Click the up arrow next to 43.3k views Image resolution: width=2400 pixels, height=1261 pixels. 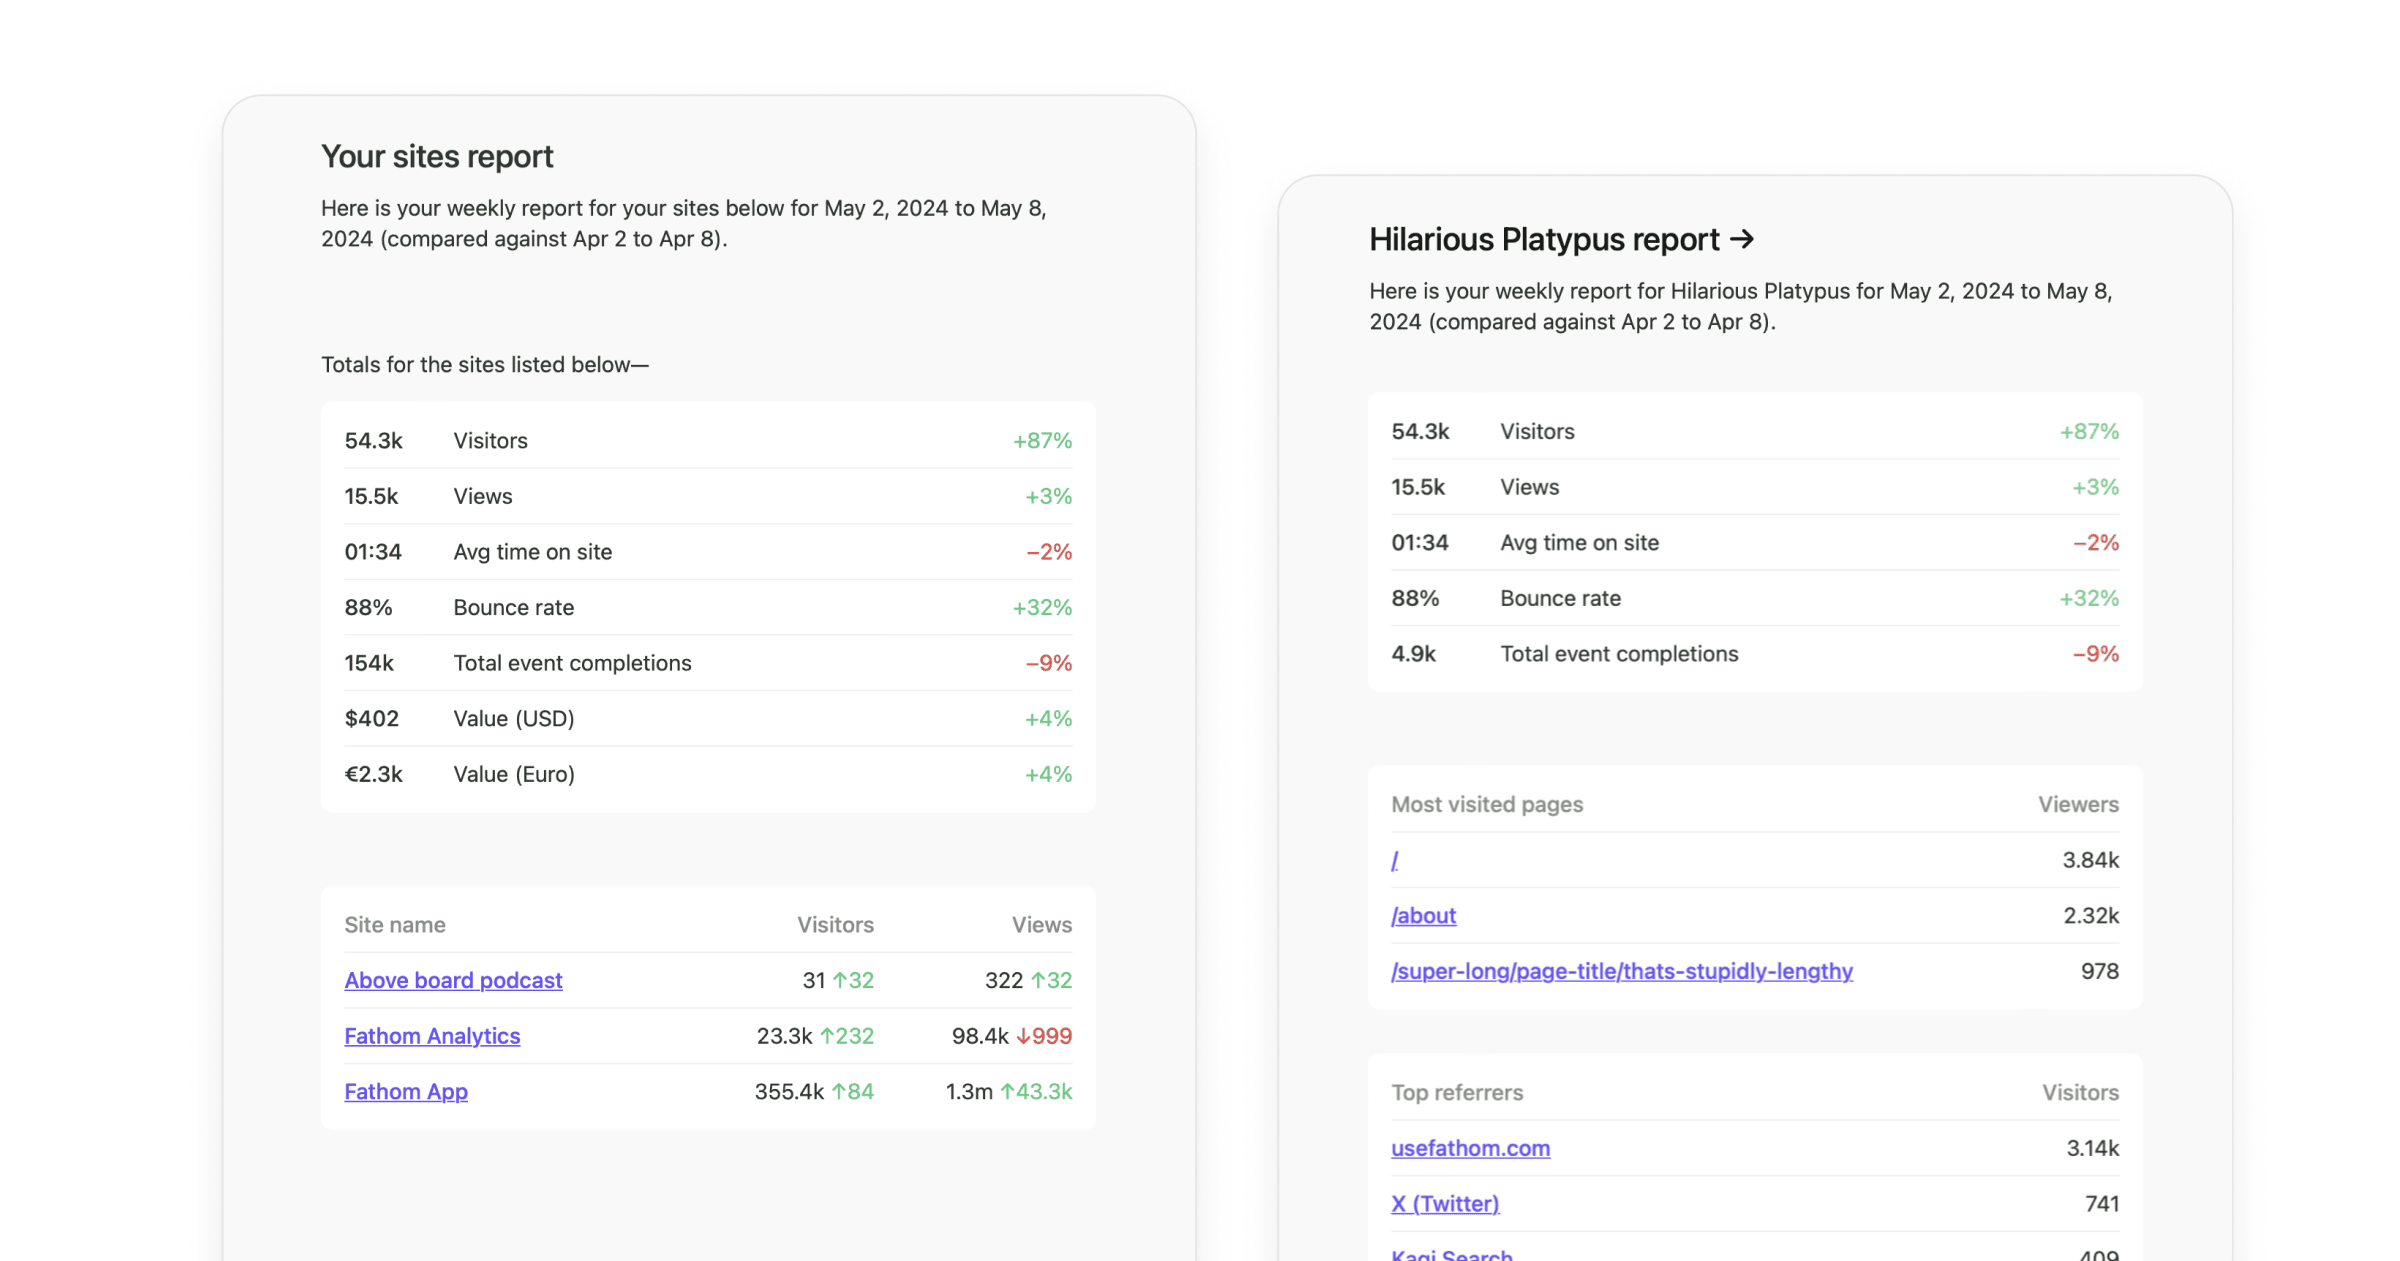1006,1091
